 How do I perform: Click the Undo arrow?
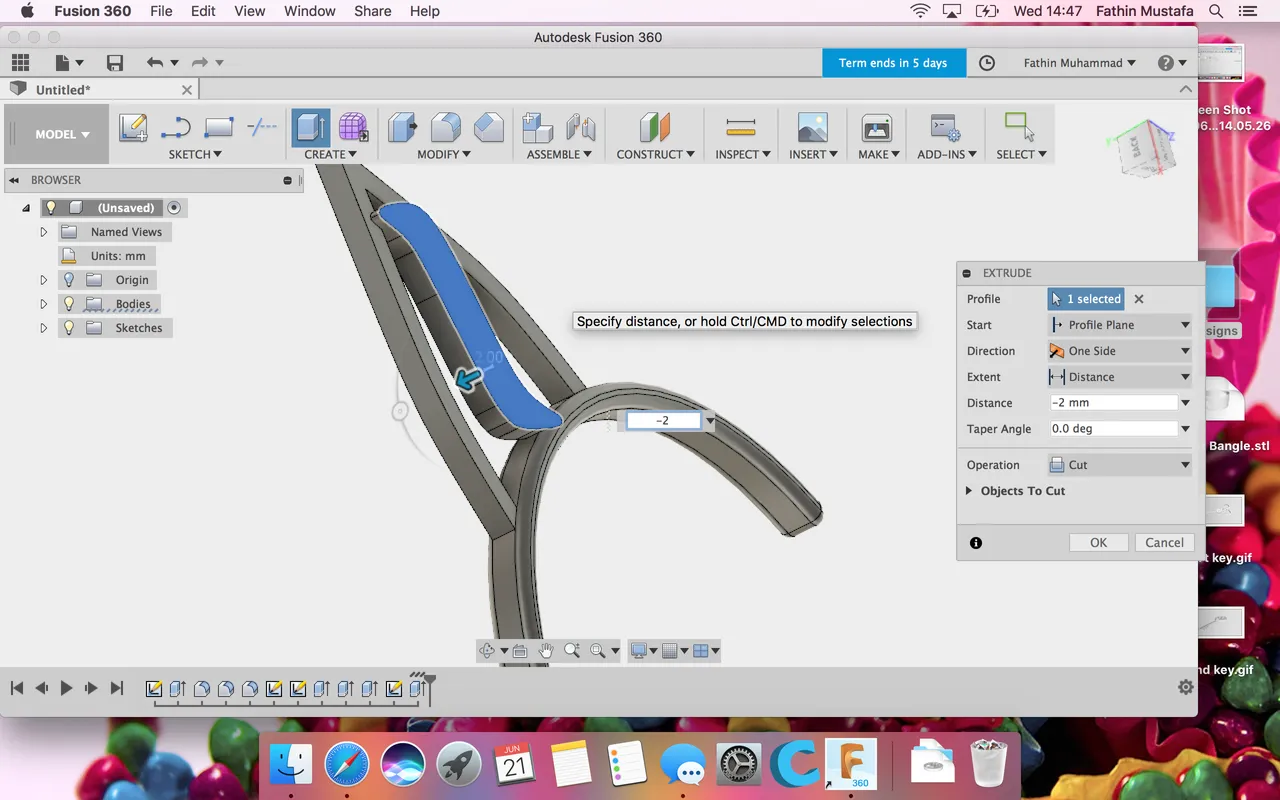[154, 63]
